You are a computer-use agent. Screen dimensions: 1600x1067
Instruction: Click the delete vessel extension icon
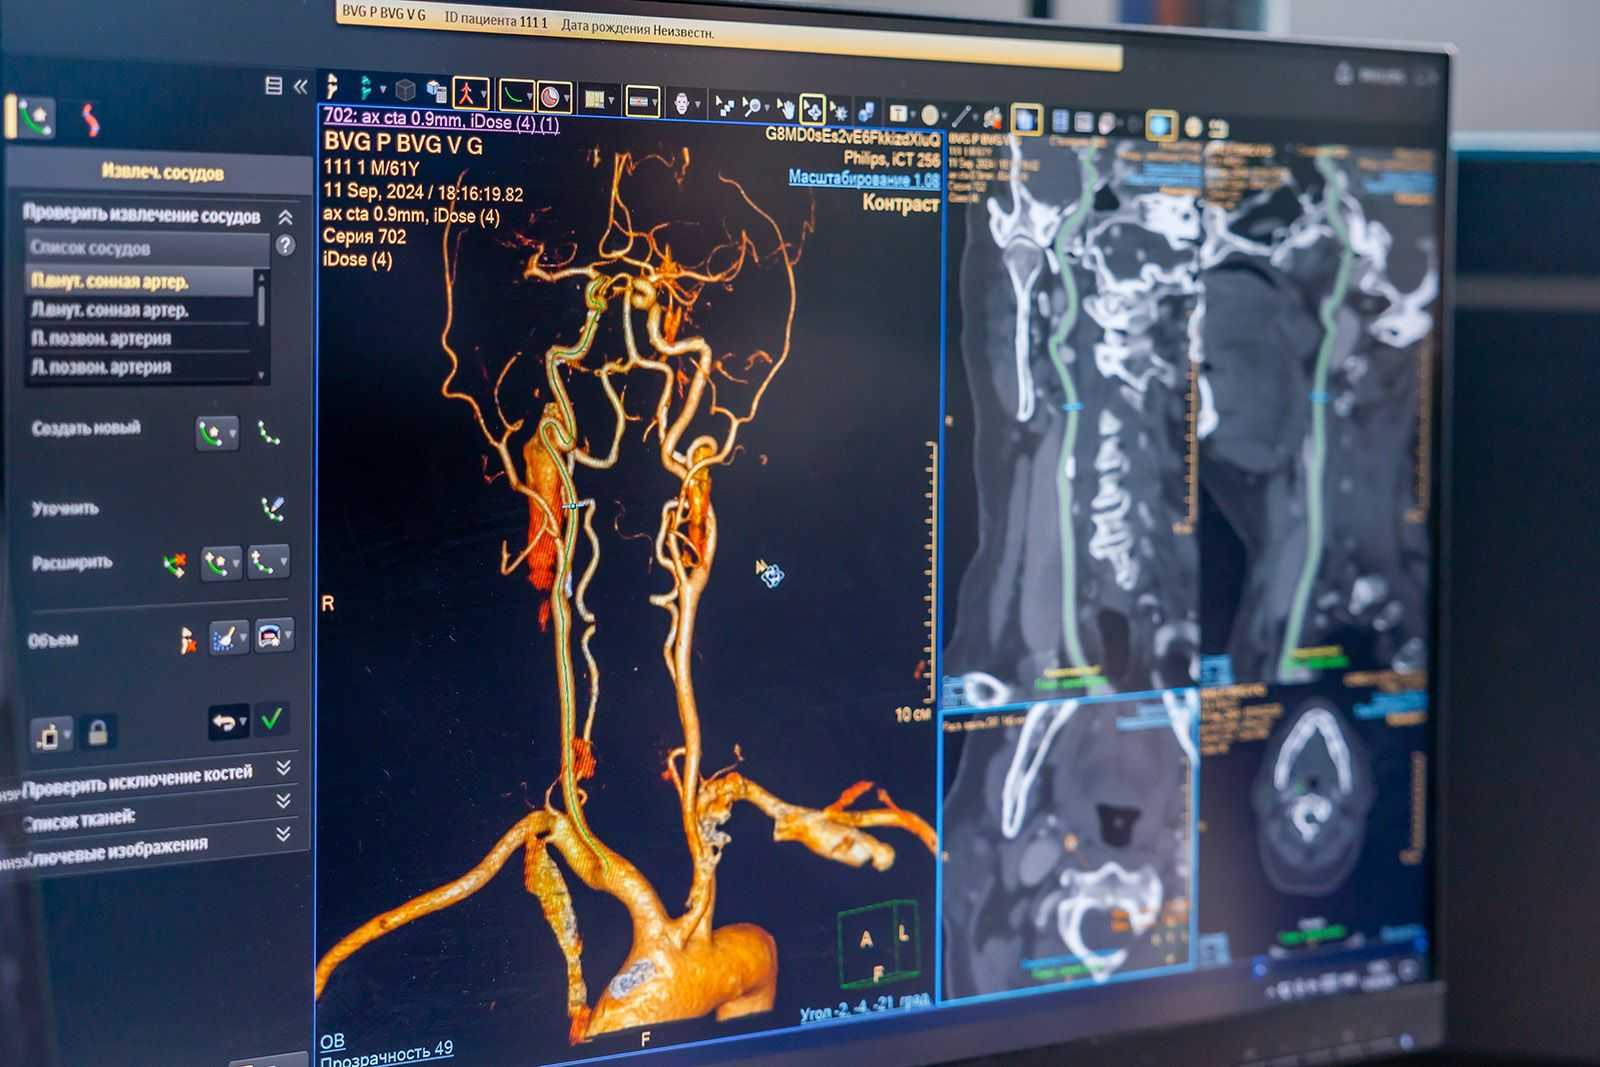click(x=175, y=565)
